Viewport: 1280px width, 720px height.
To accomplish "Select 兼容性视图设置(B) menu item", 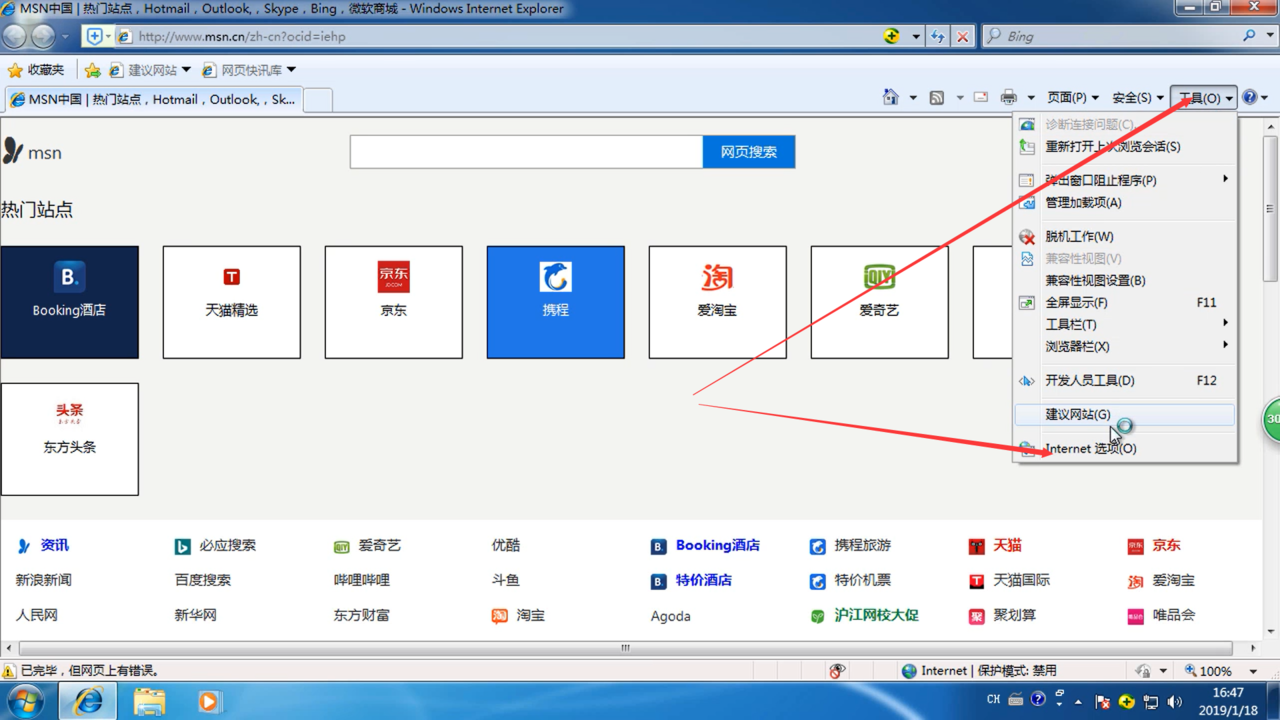I will pyautogui.click(x=1126, y=280).
